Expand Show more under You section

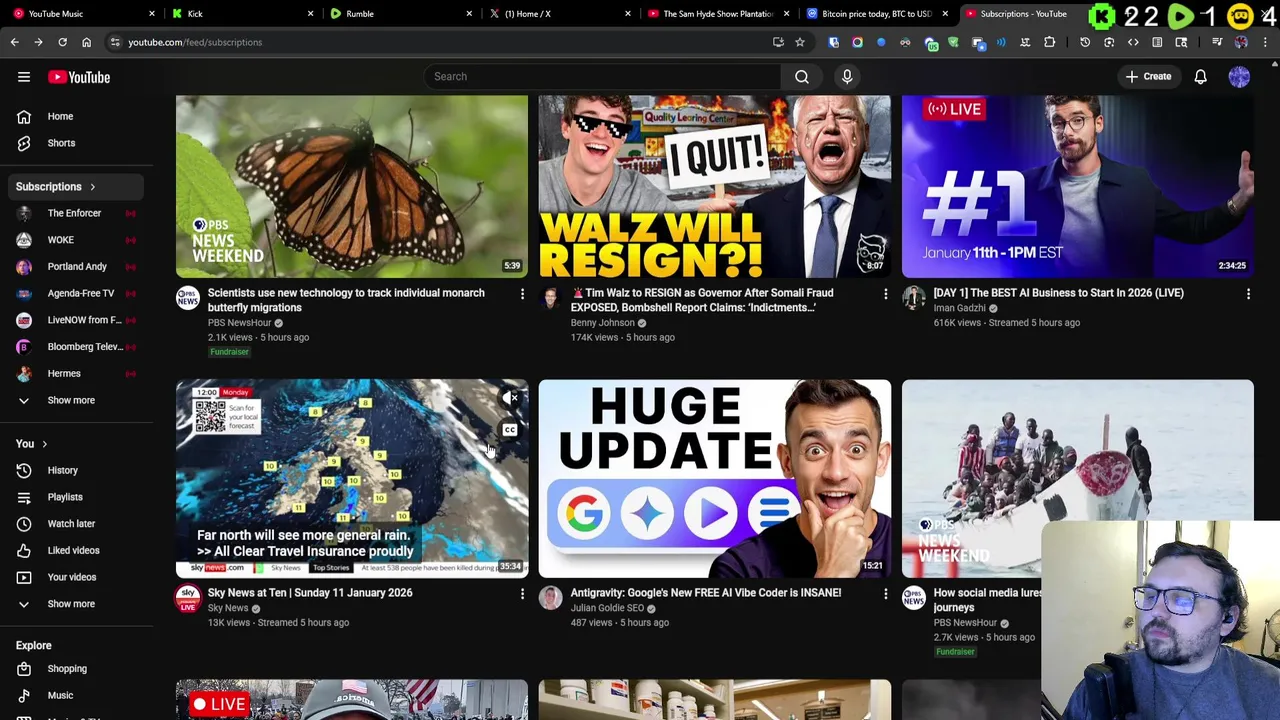point(71,604)
